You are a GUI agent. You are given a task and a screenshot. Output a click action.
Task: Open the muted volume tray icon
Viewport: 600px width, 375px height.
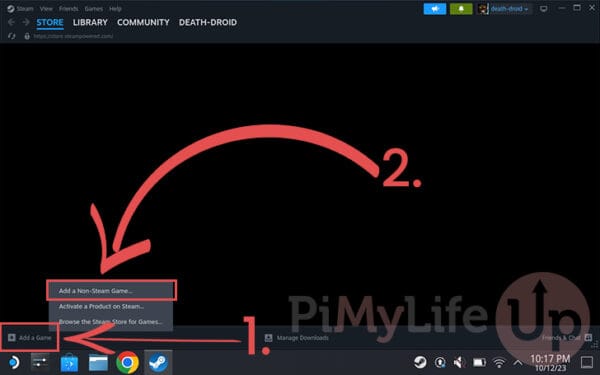point(459,362)
